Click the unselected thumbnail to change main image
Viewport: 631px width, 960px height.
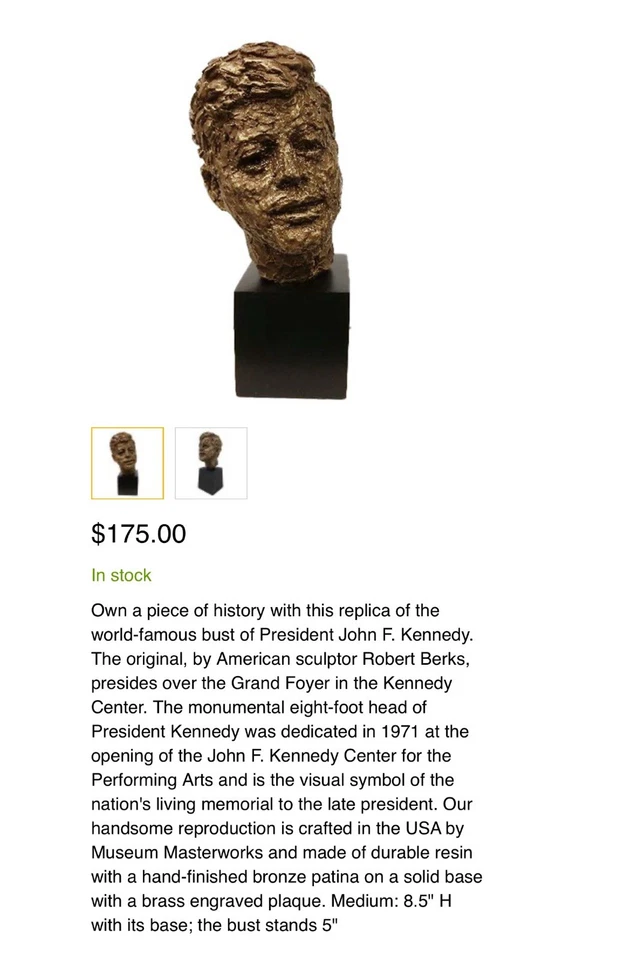tap(212, 461)
